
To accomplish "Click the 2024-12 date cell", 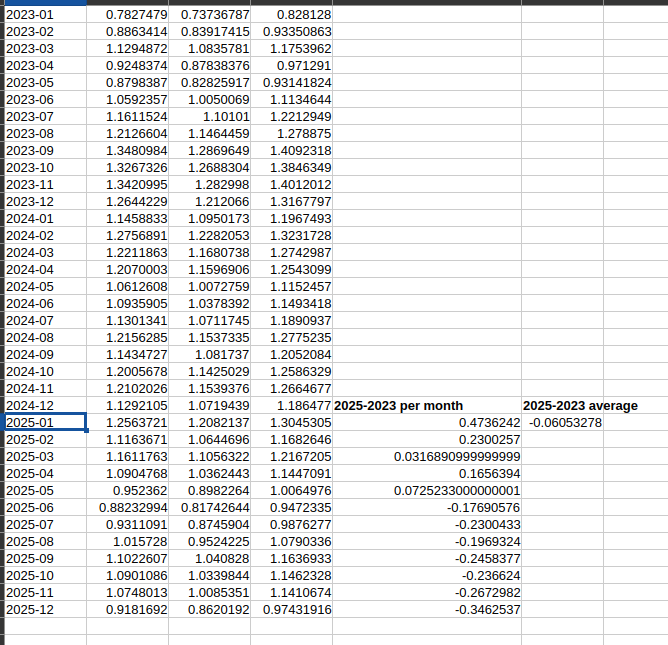I will [44, 405].
